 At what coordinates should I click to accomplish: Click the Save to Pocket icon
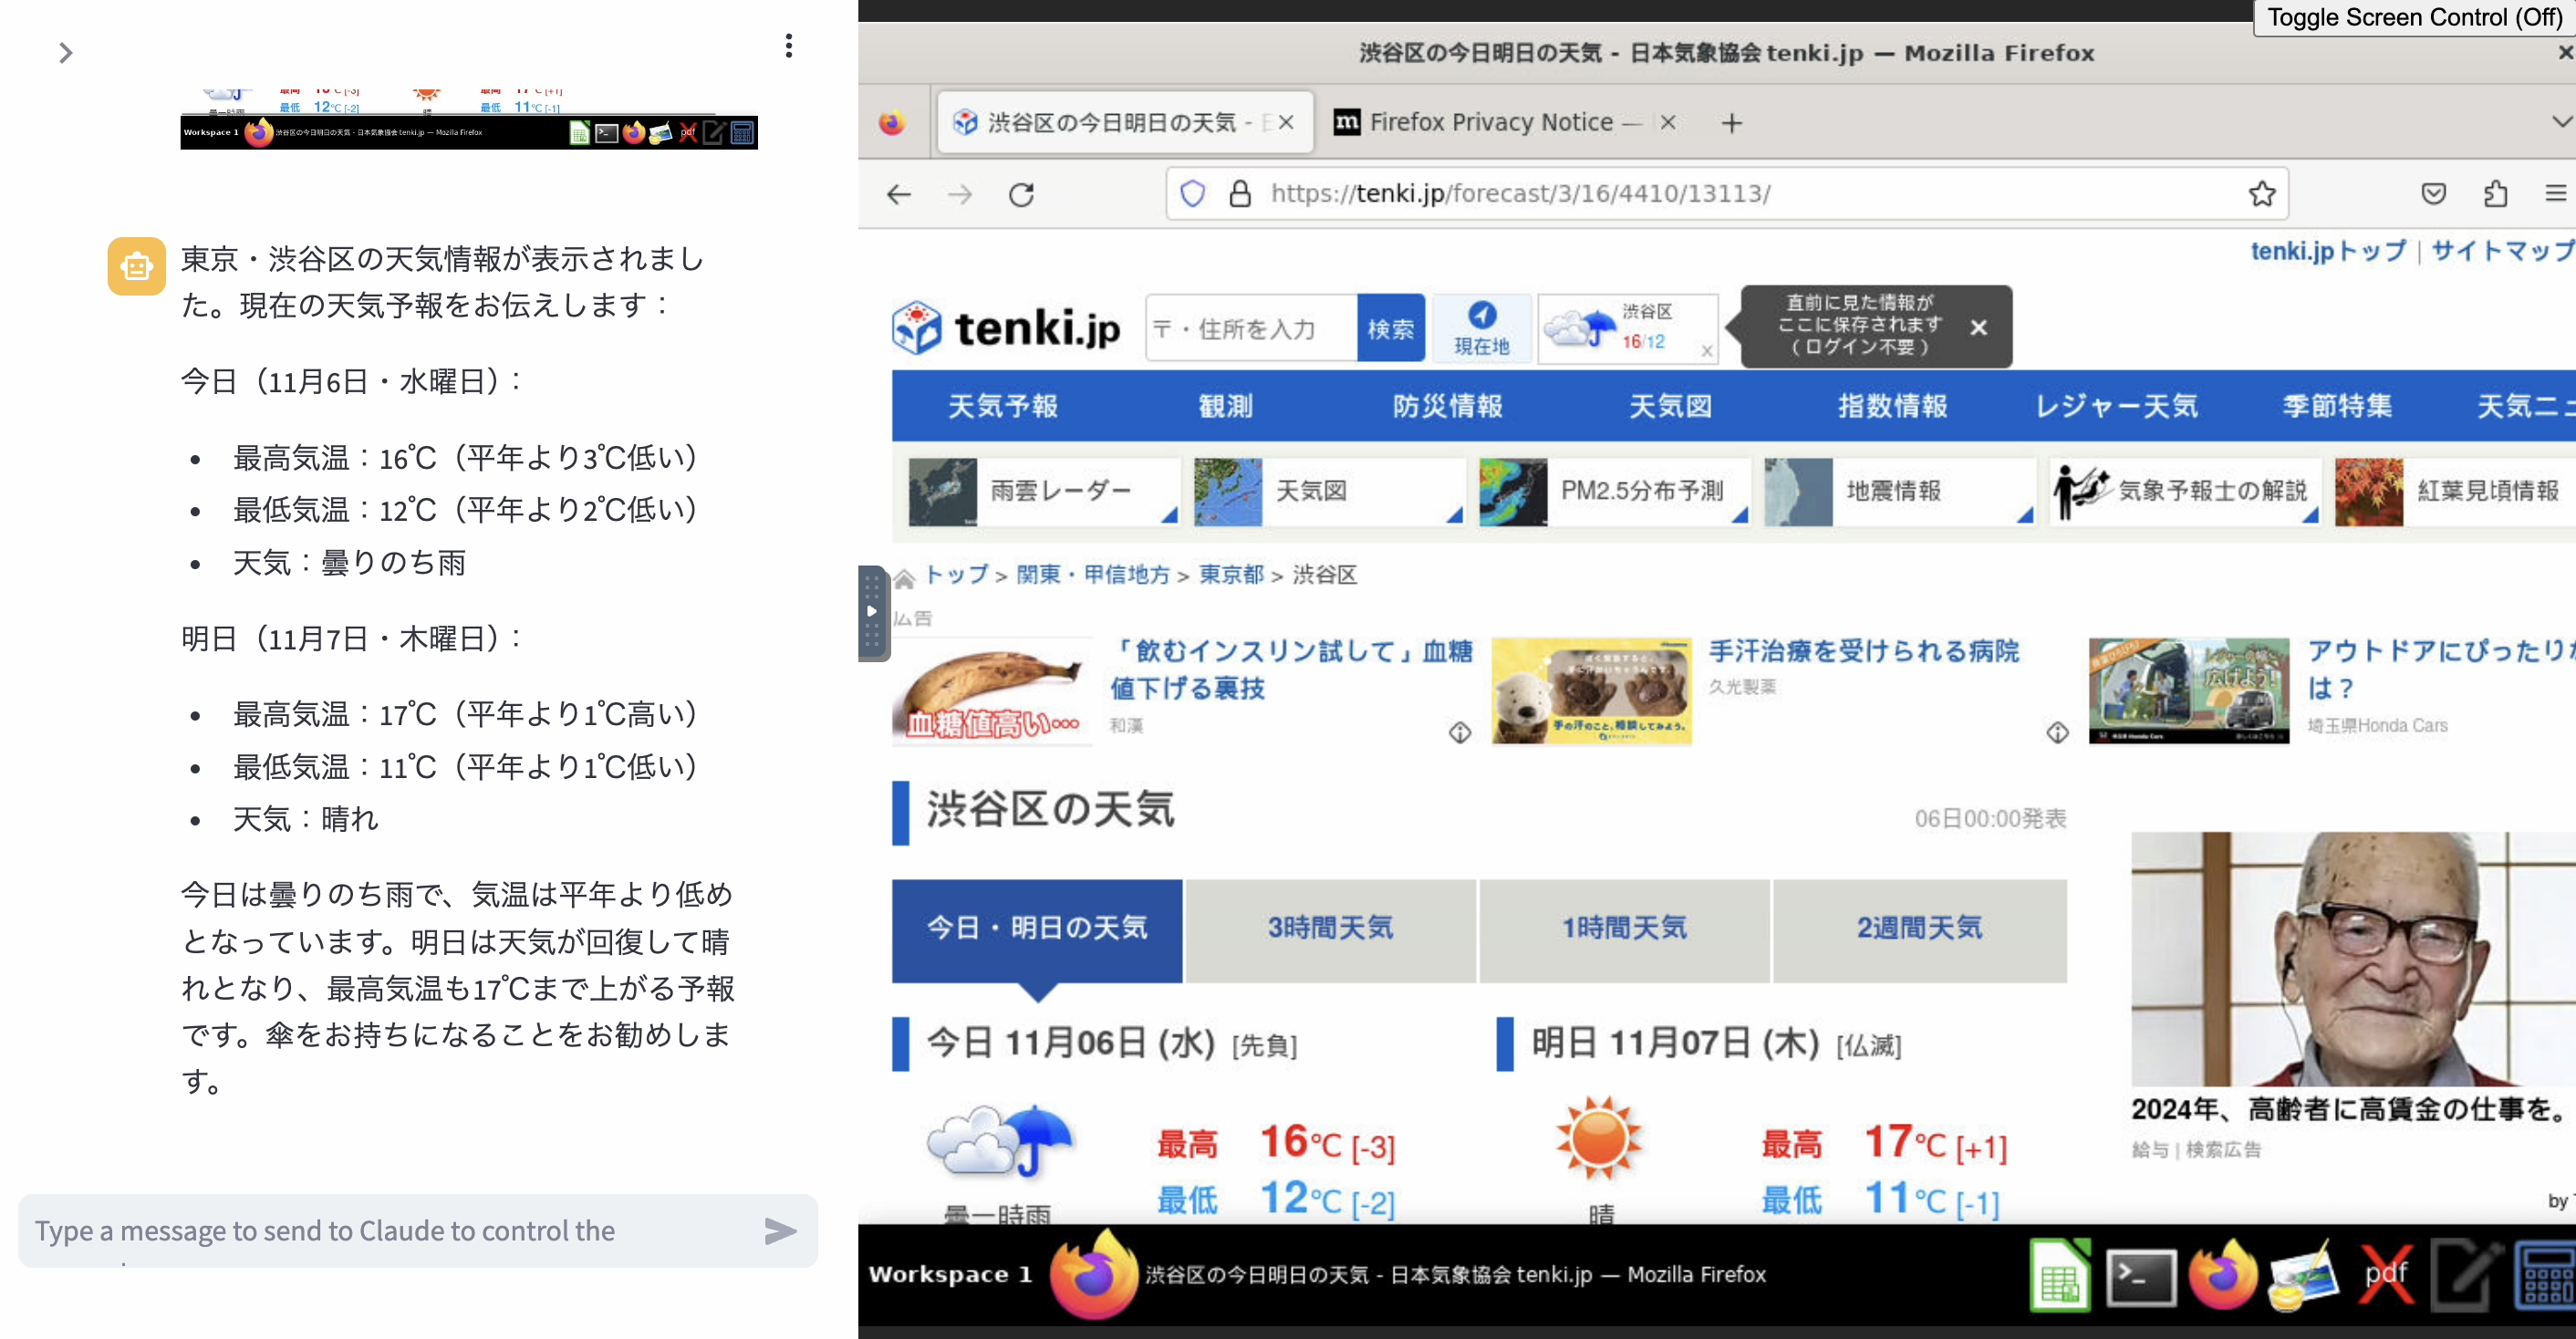click(2433, 194)
